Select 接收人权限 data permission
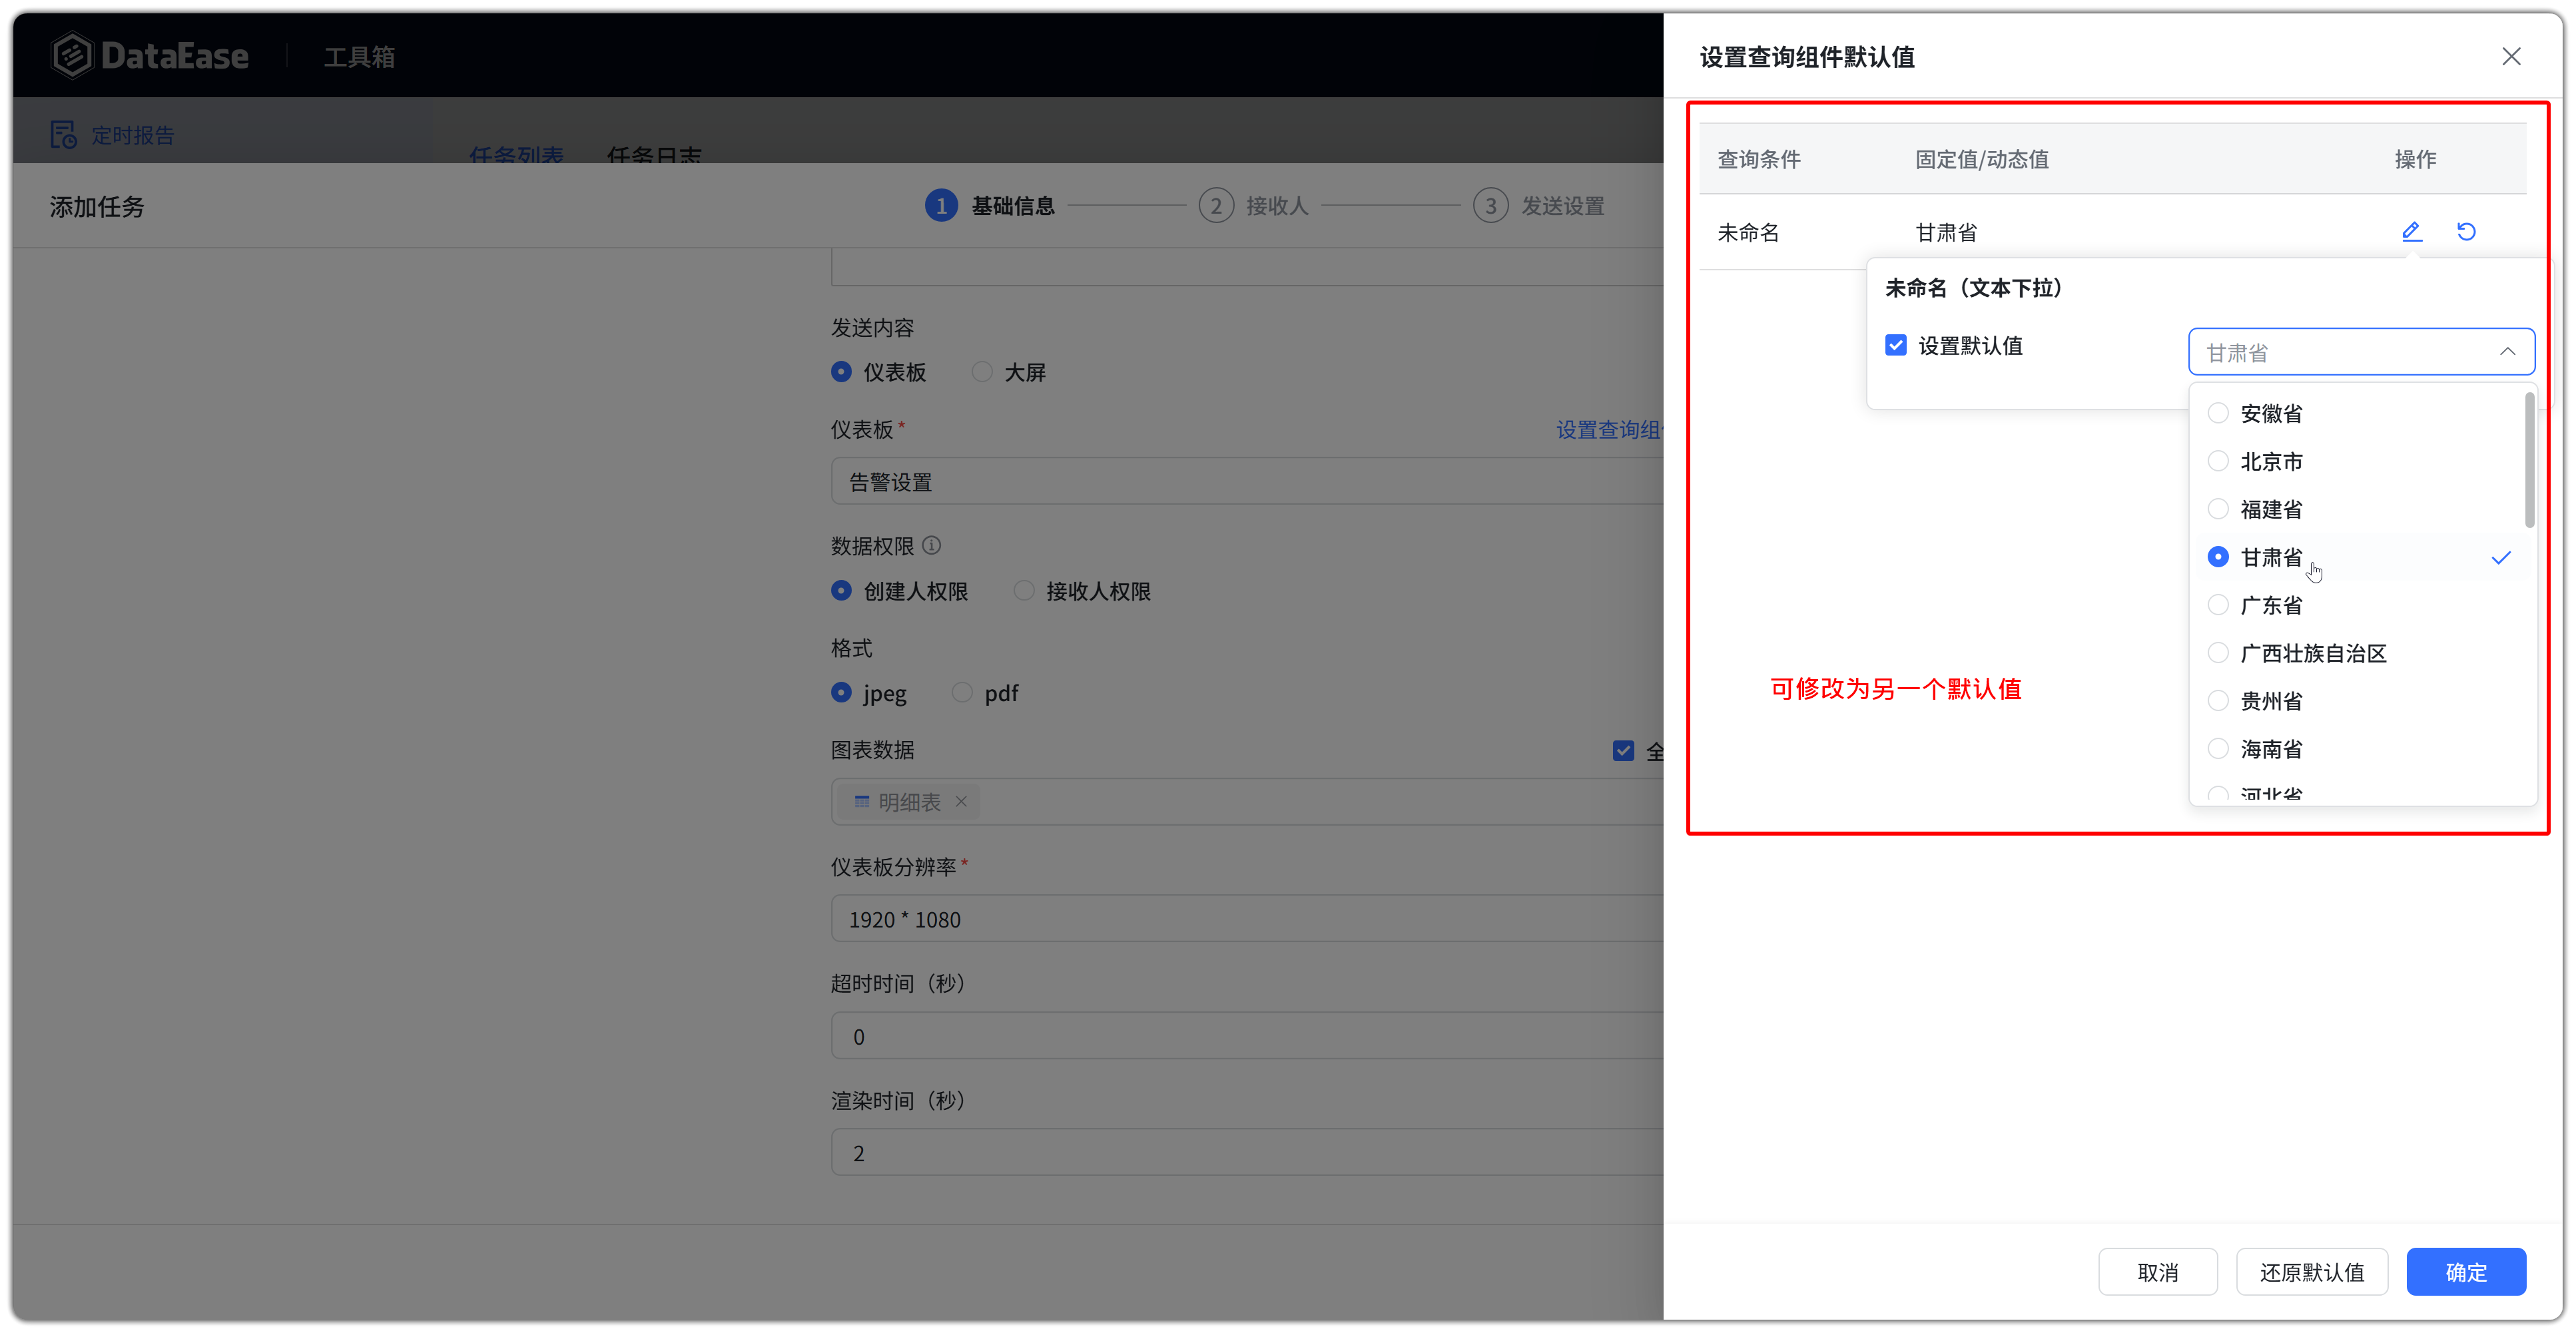The height and width of the screenshot is (1333, 2576). click(x=1024, y=591)
